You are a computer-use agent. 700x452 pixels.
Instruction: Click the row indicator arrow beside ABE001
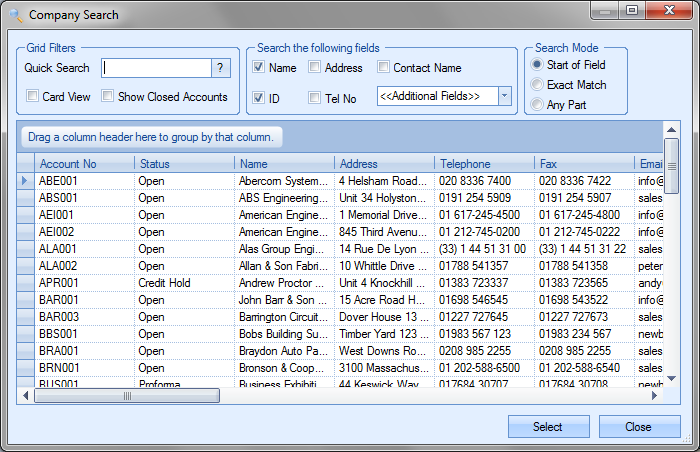[25, 181]
